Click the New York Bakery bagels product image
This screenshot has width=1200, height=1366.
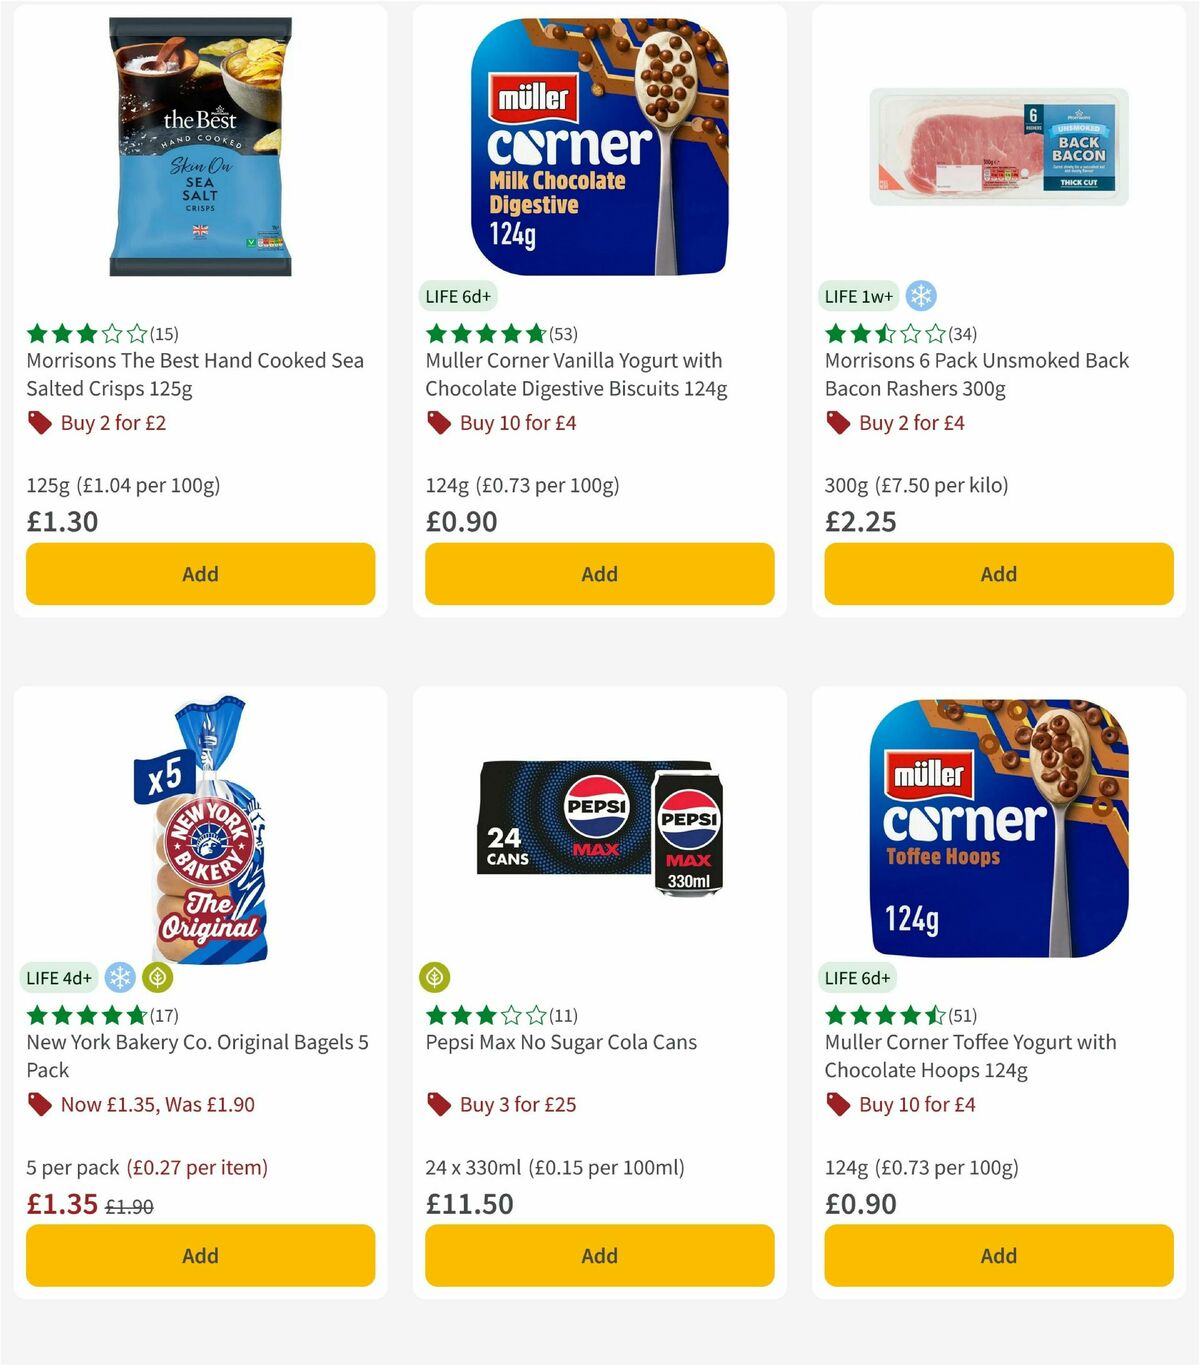tap(200, 840)
